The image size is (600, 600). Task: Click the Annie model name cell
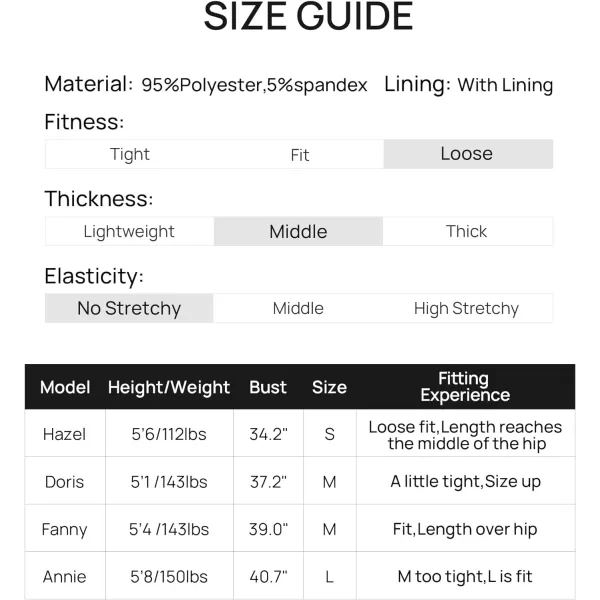[65, 576]
